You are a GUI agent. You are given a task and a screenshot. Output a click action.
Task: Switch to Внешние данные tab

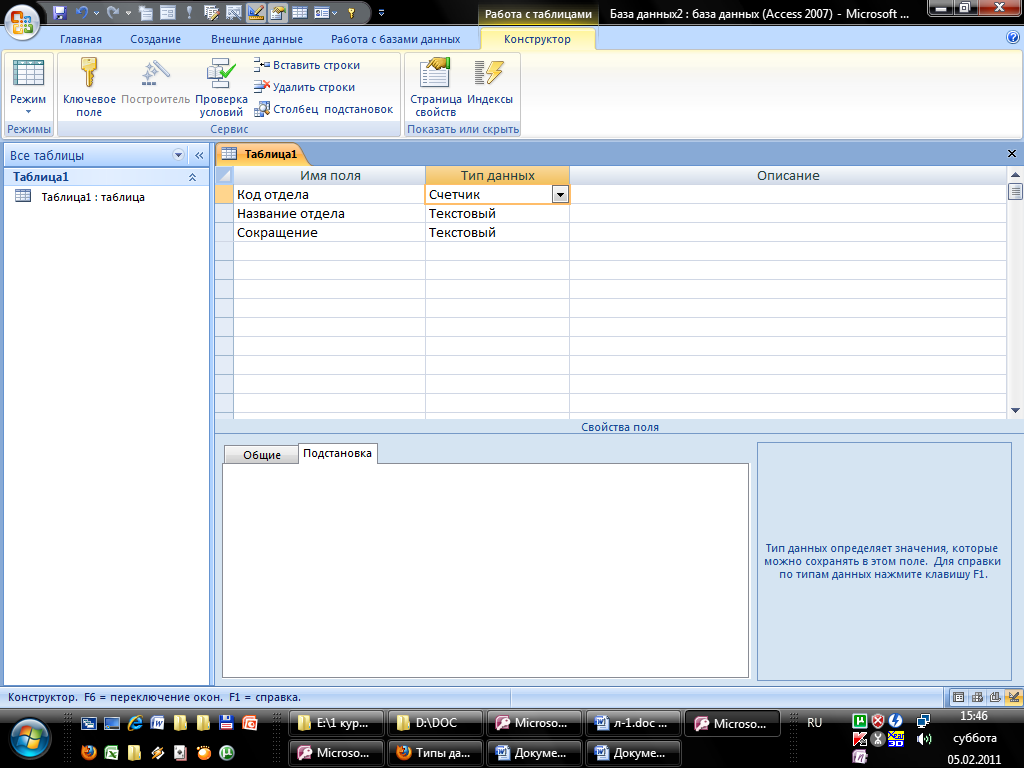[257, 39]
